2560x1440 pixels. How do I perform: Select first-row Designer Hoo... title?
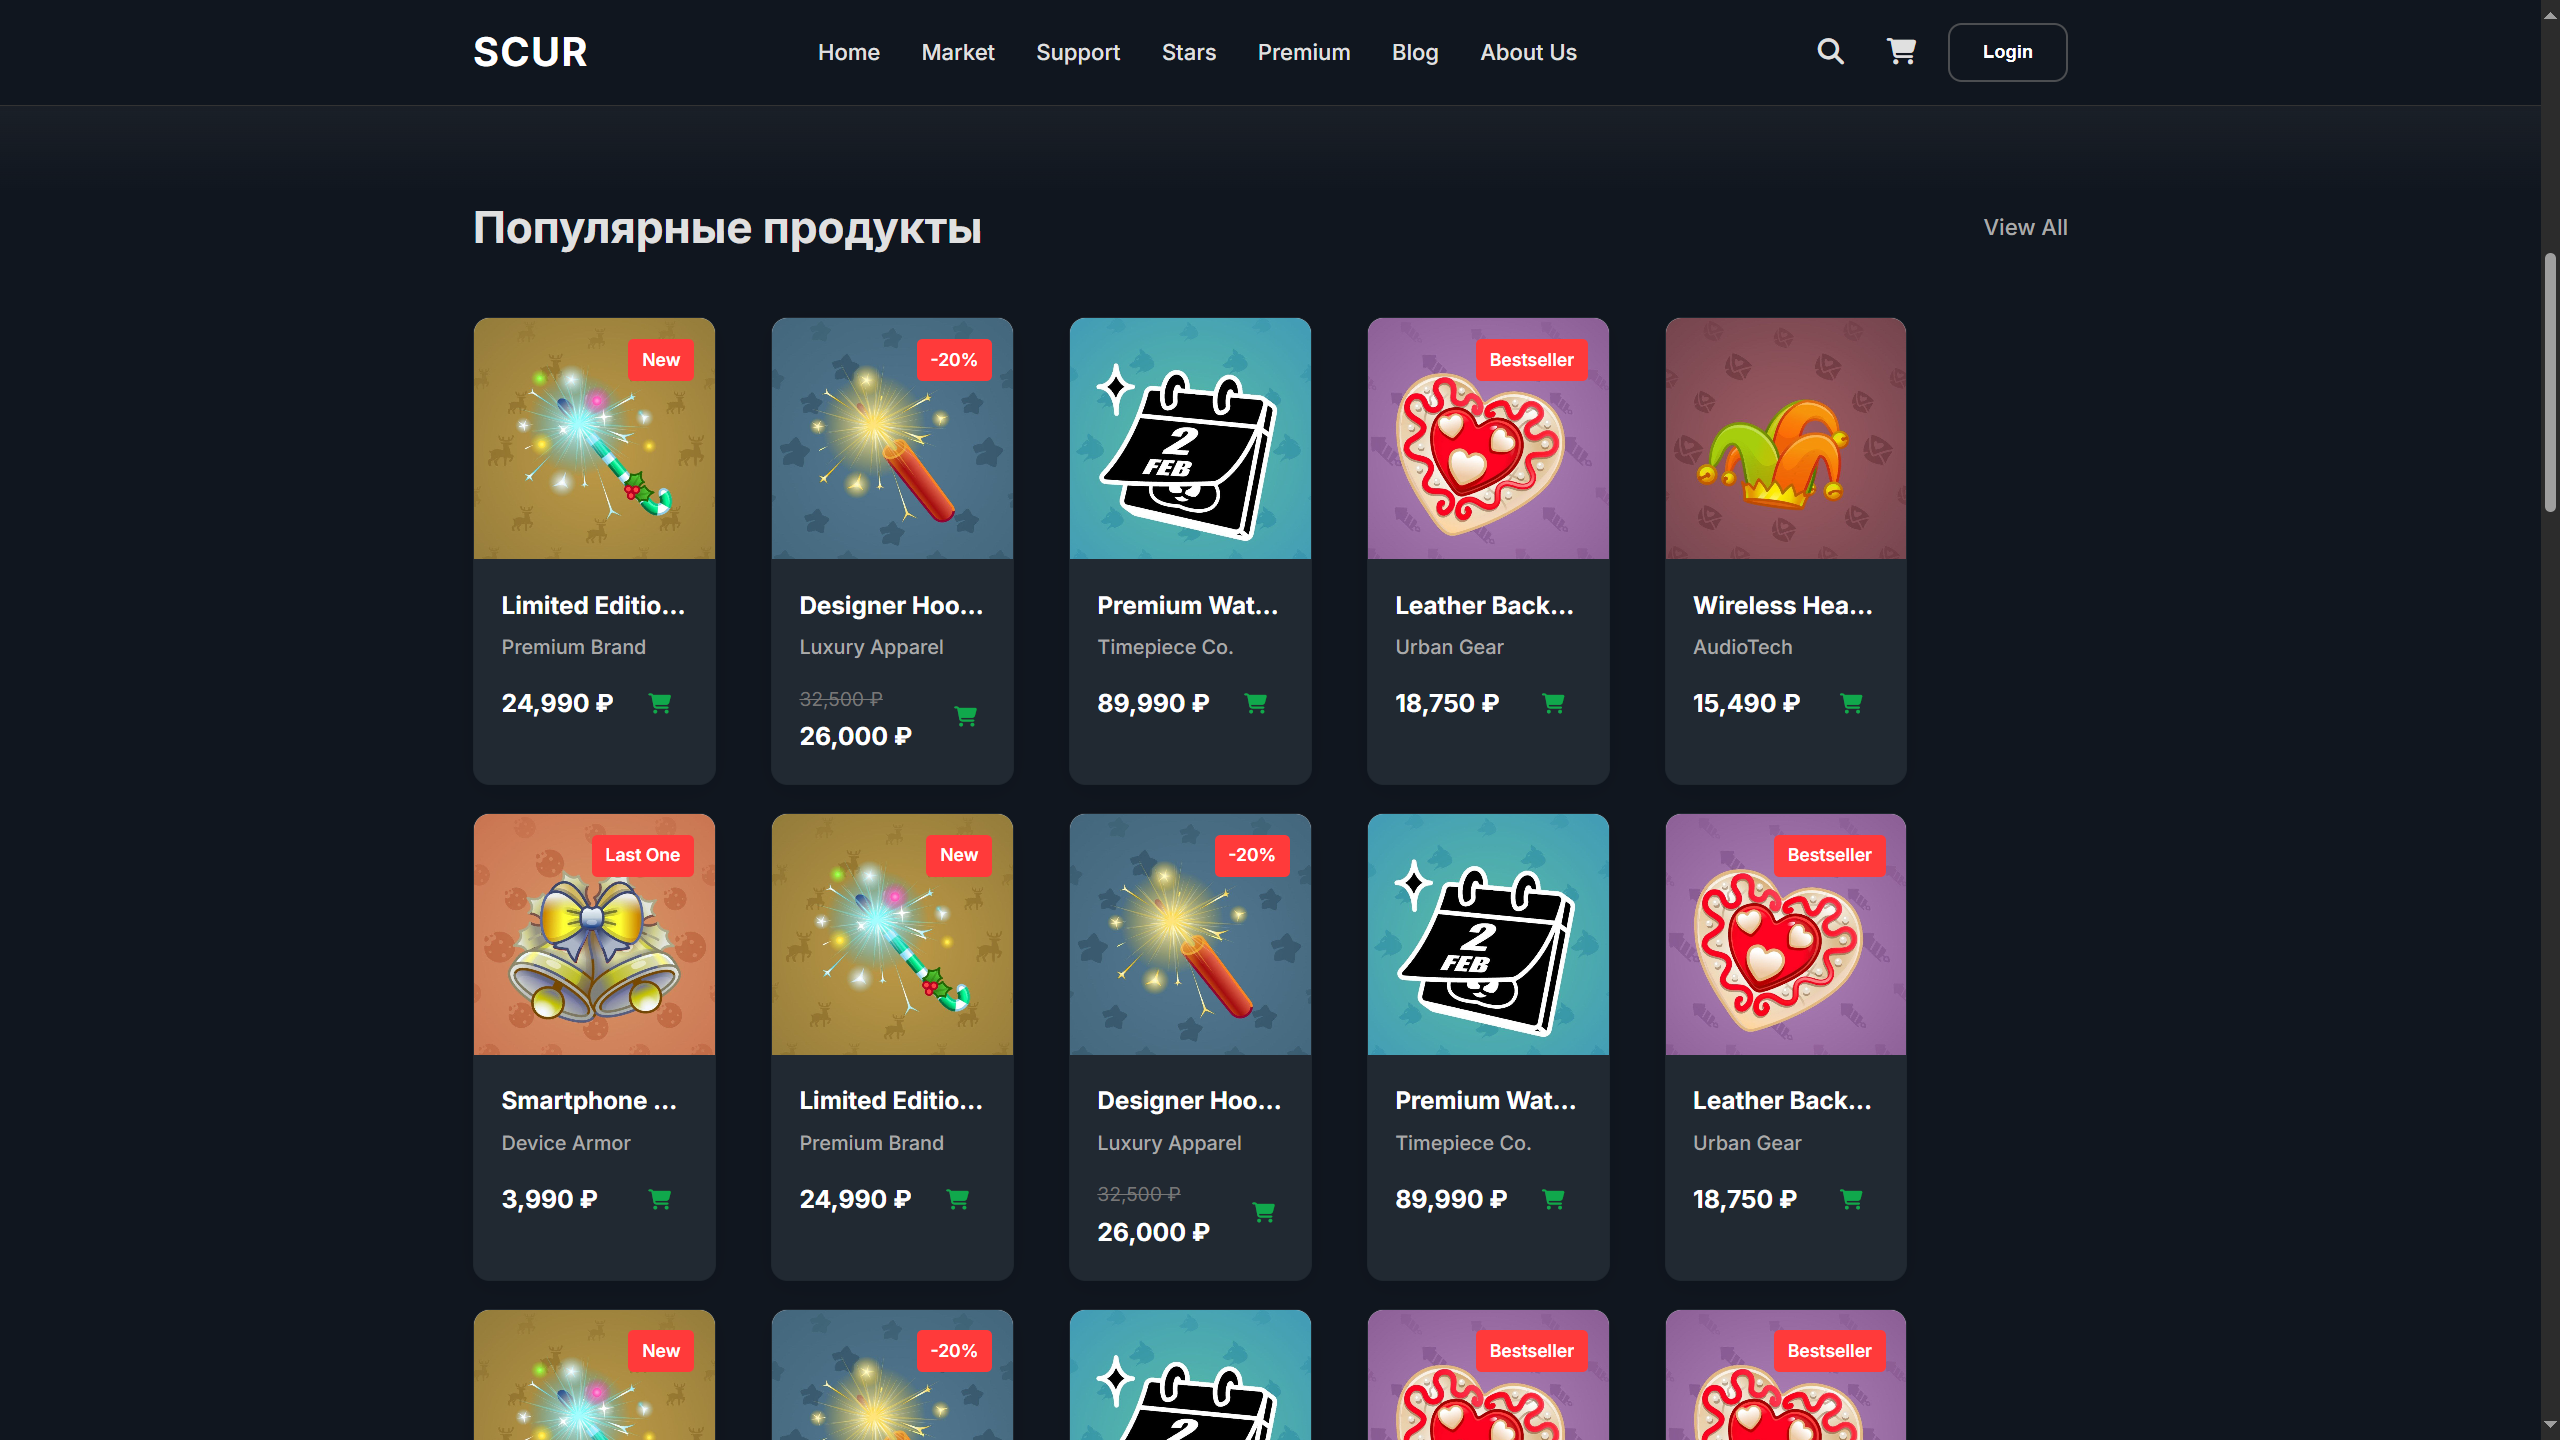point(891,605)
